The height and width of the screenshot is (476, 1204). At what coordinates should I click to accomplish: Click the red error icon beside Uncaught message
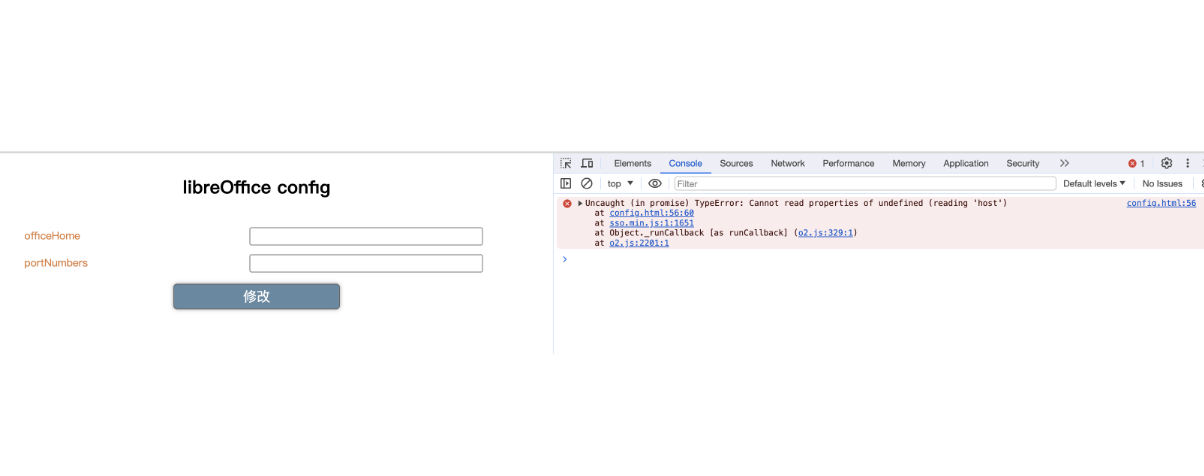coord(567,203)
